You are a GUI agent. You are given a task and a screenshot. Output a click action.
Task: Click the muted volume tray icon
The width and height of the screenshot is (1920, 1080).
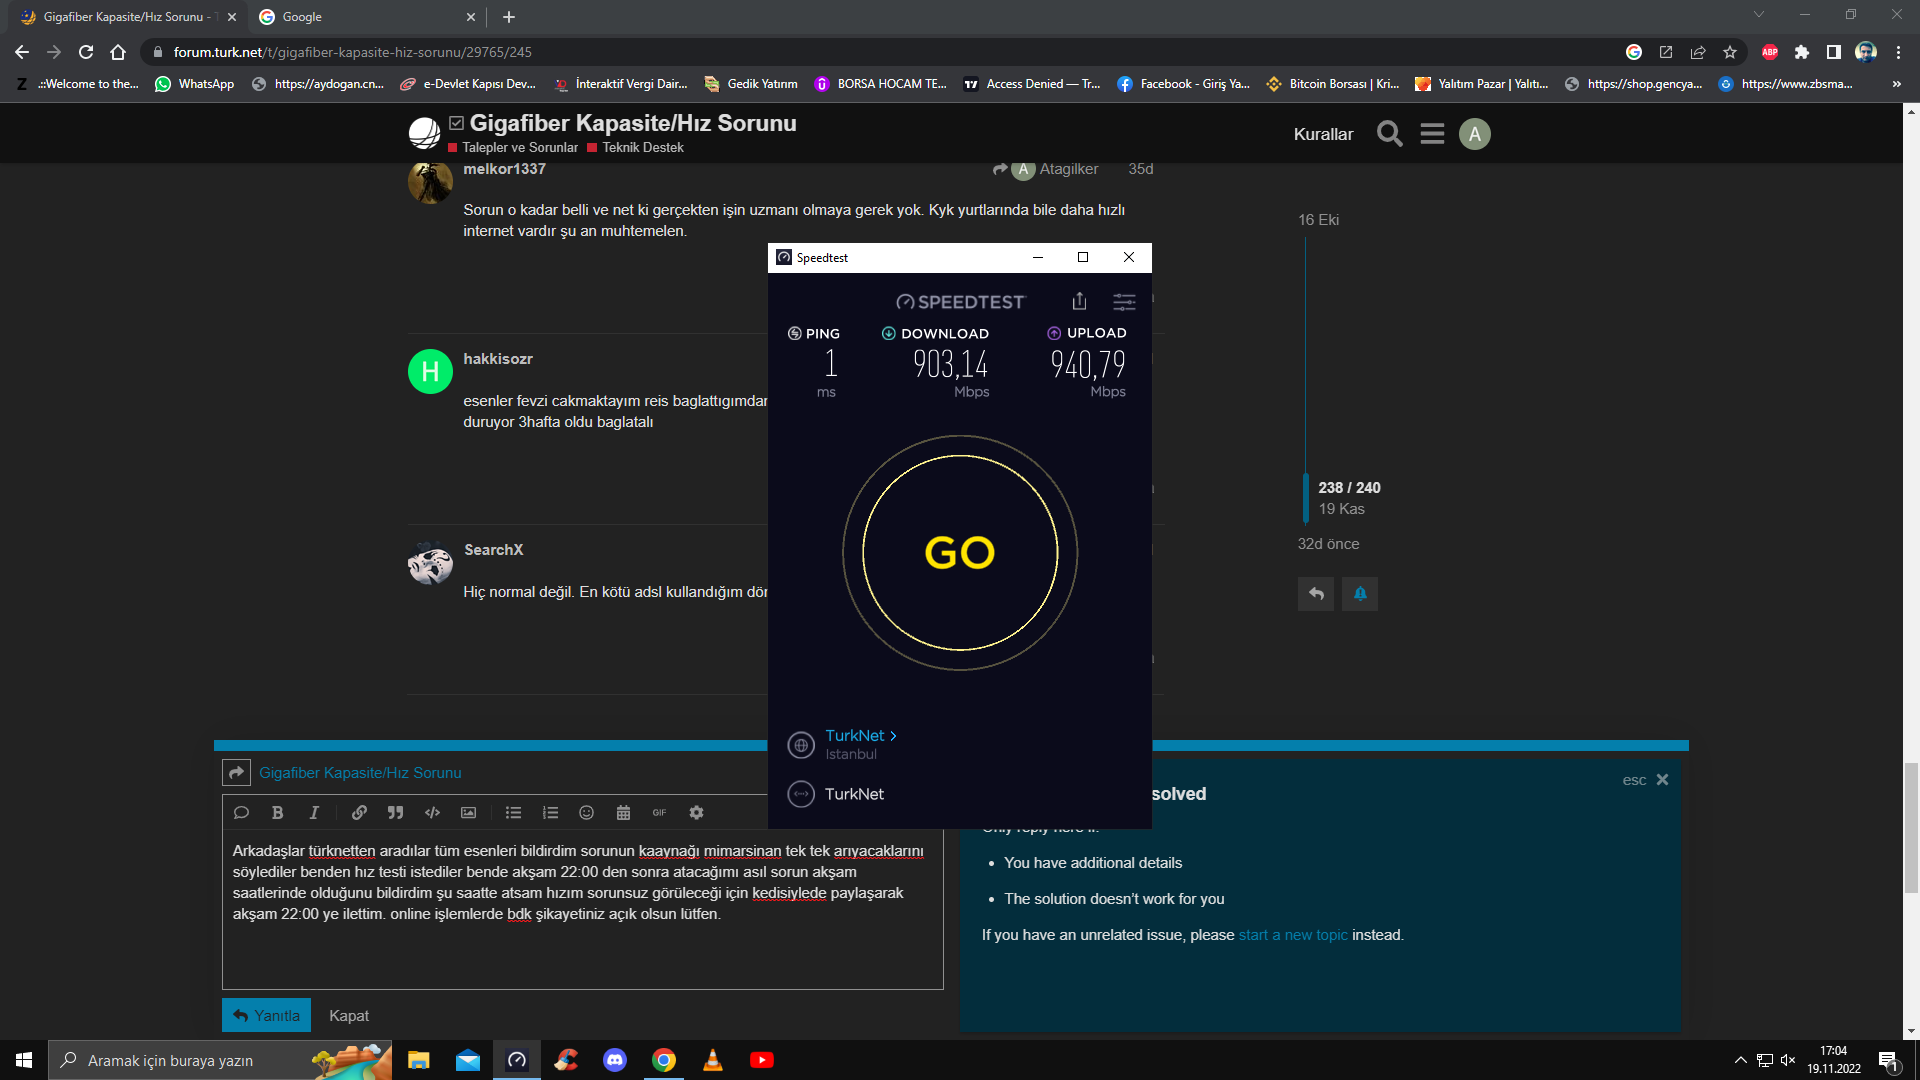(x=1788, y=1060)
